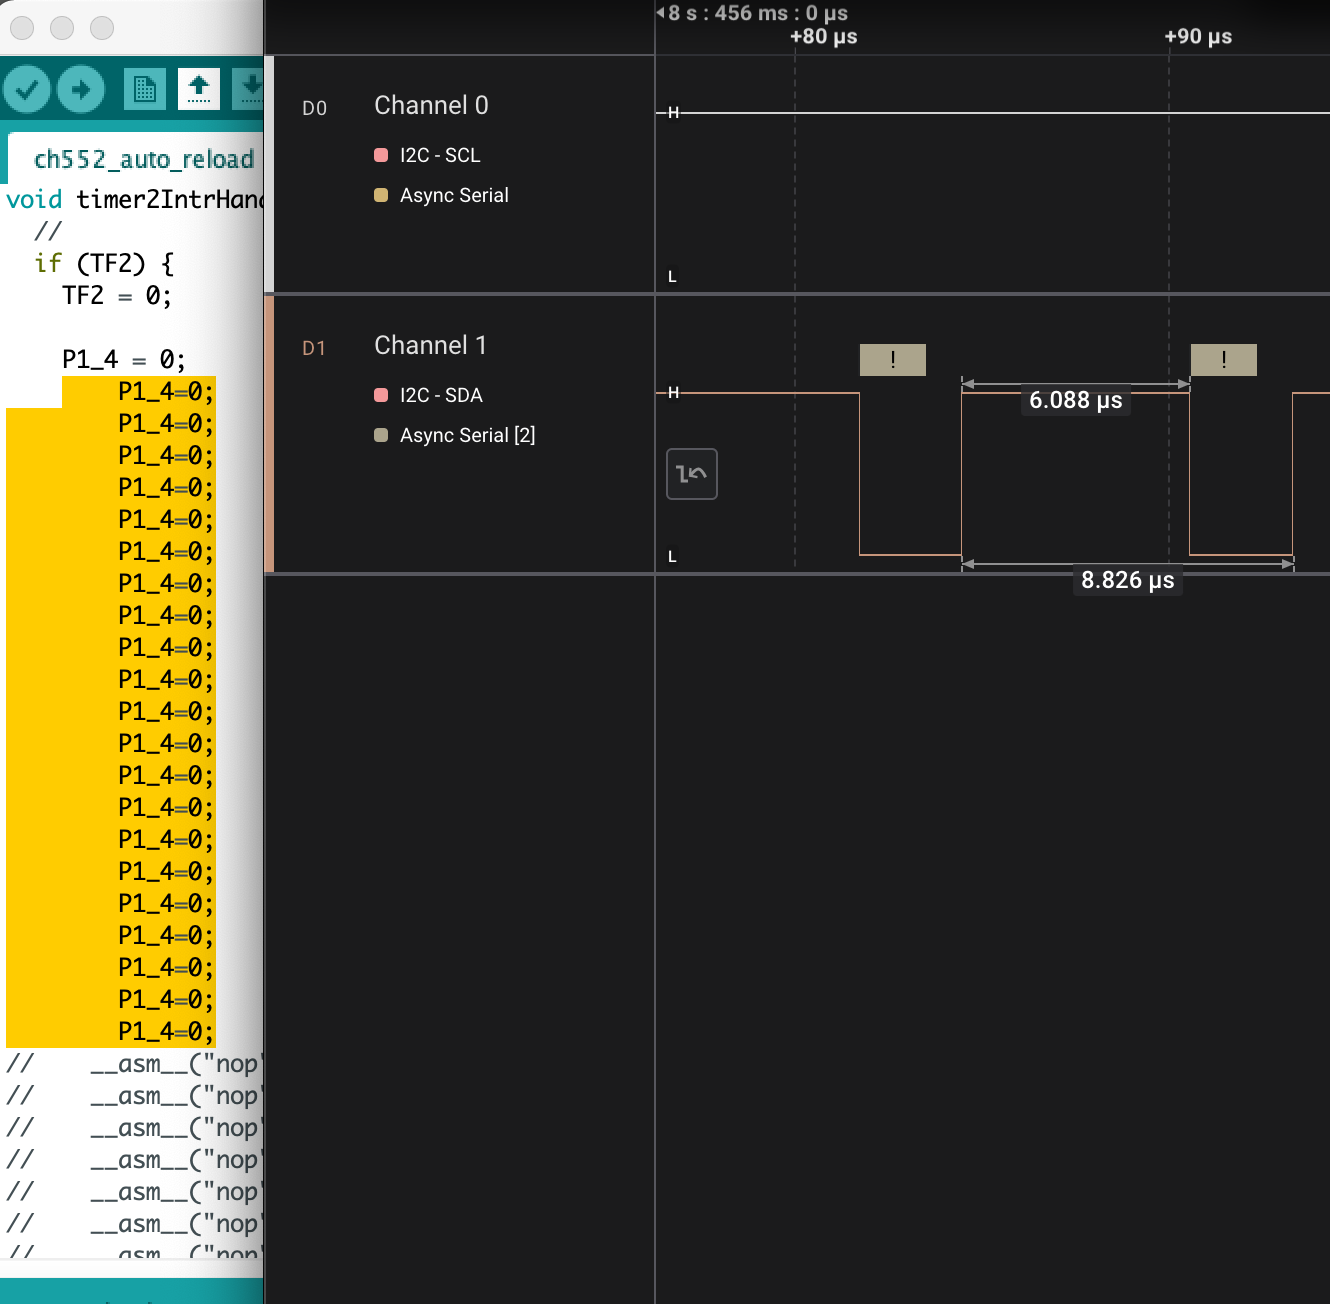Click the 'P1_4 = 0;' unhighlighted code line
The image size is (1330, 1304).
(x=124, y=359)
